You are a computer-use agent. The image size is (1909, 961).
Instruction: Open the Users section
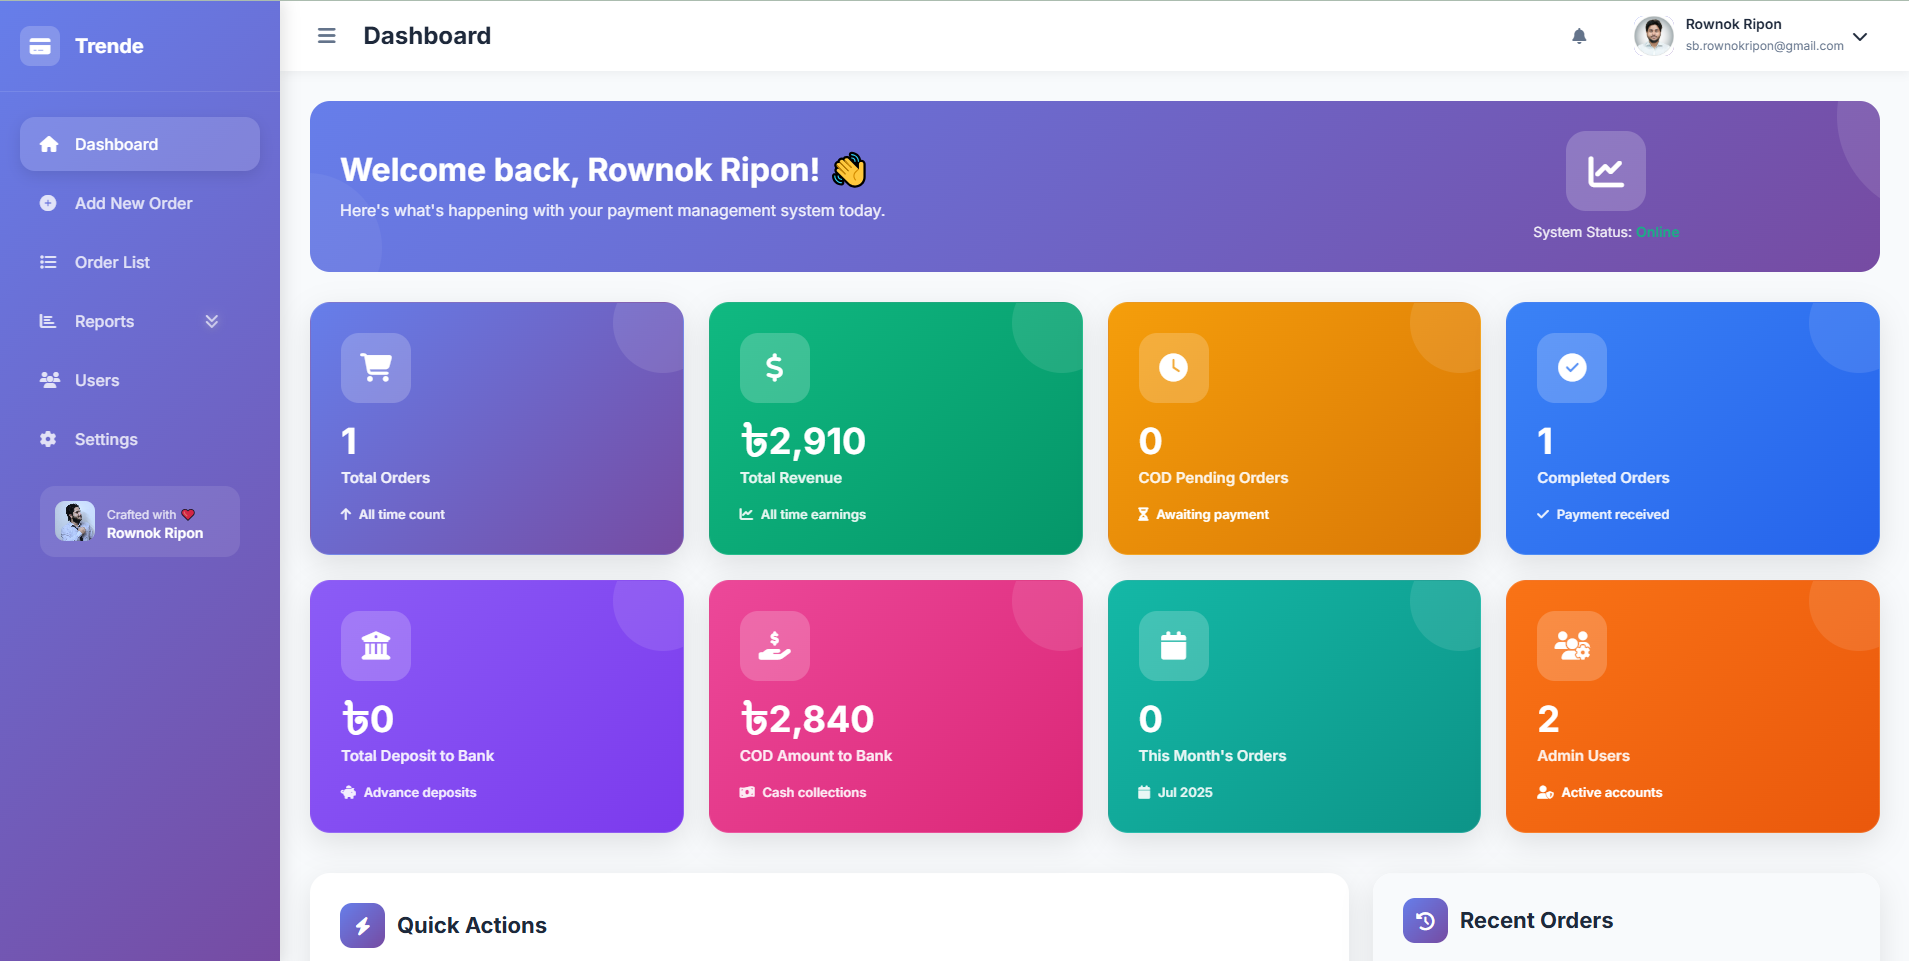click(96, 380)
